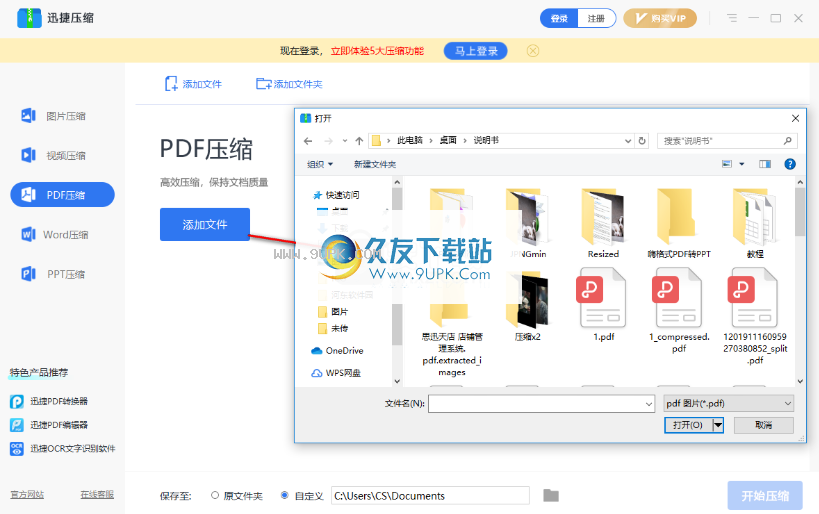Viewport: 819px width, 514px height.
Task: Select the 自定义 save radio button
Action: point(285,495)
